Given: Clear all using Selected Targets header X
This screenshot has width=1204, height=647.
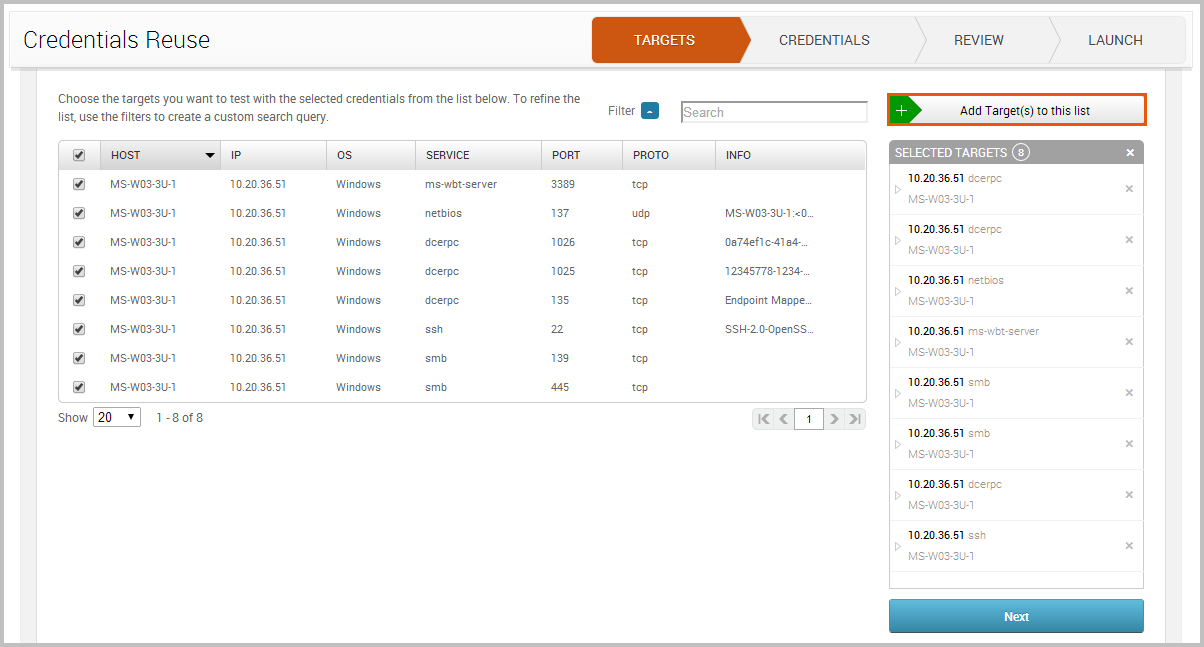Looking at the screenshot, I should click(1130, 153).
